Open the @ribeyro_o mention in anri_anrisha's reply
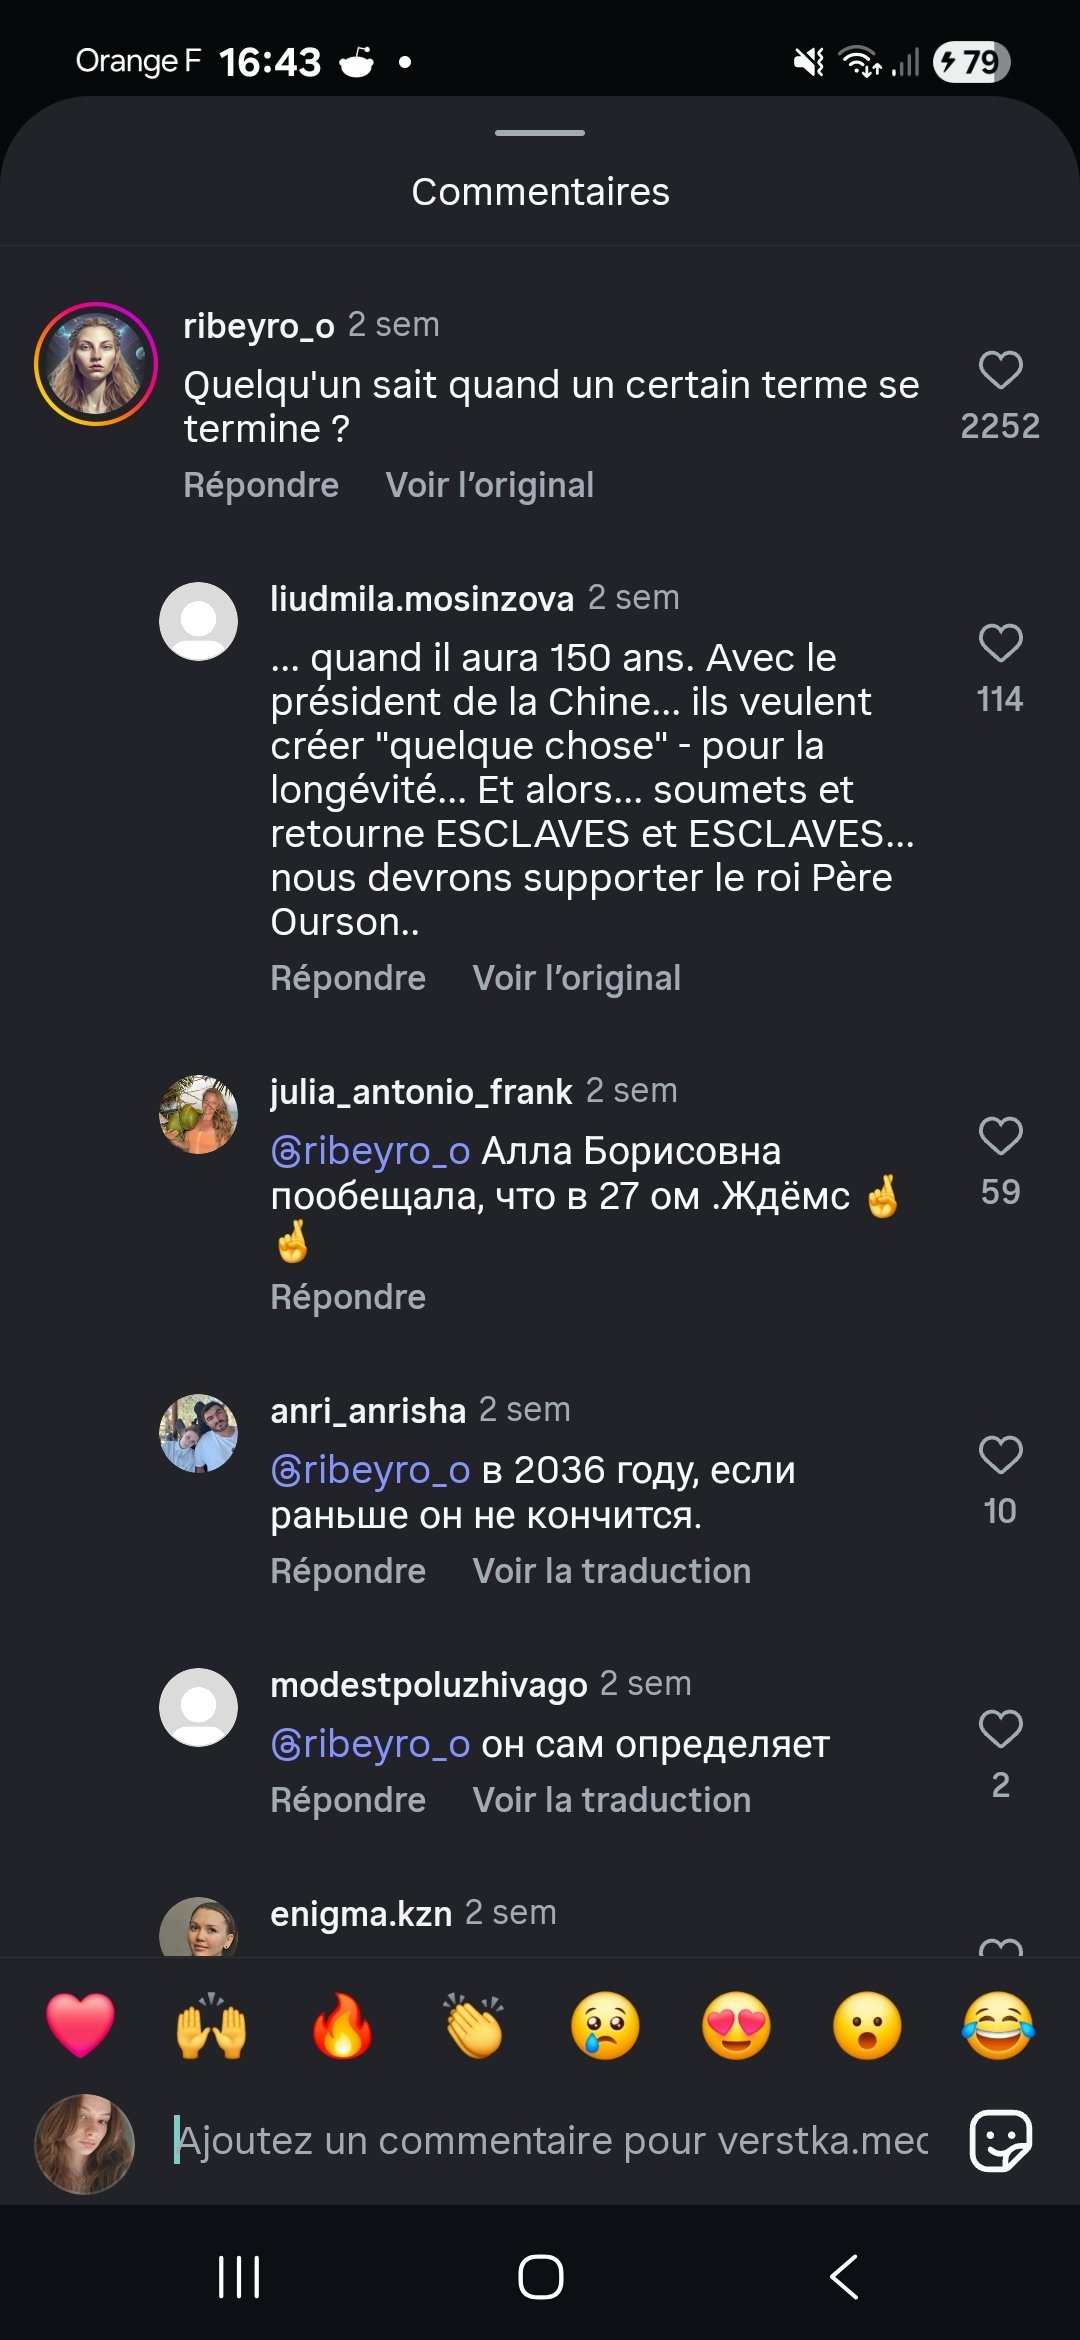The image size is (1080, 2340). click(x=370, y=1470)
